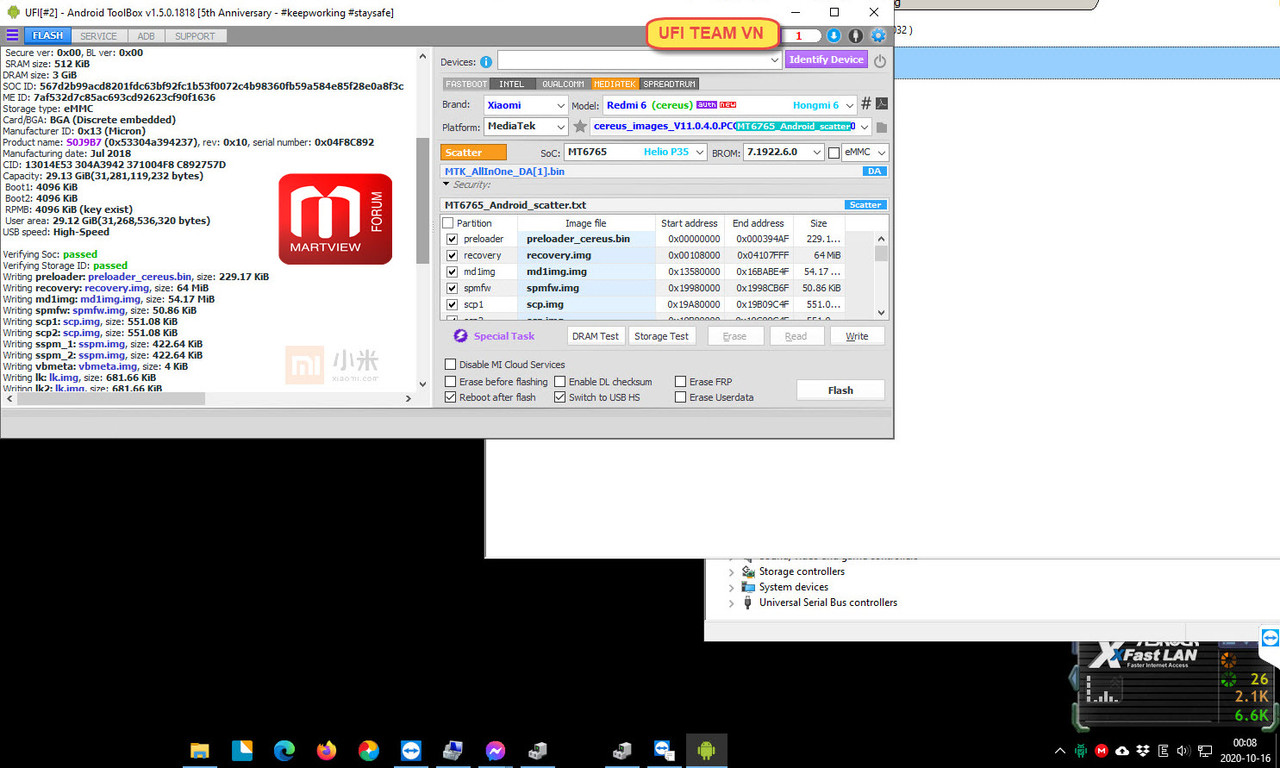Click the cloud icon in system tray
The image size is (1280, 768).
1122,751
